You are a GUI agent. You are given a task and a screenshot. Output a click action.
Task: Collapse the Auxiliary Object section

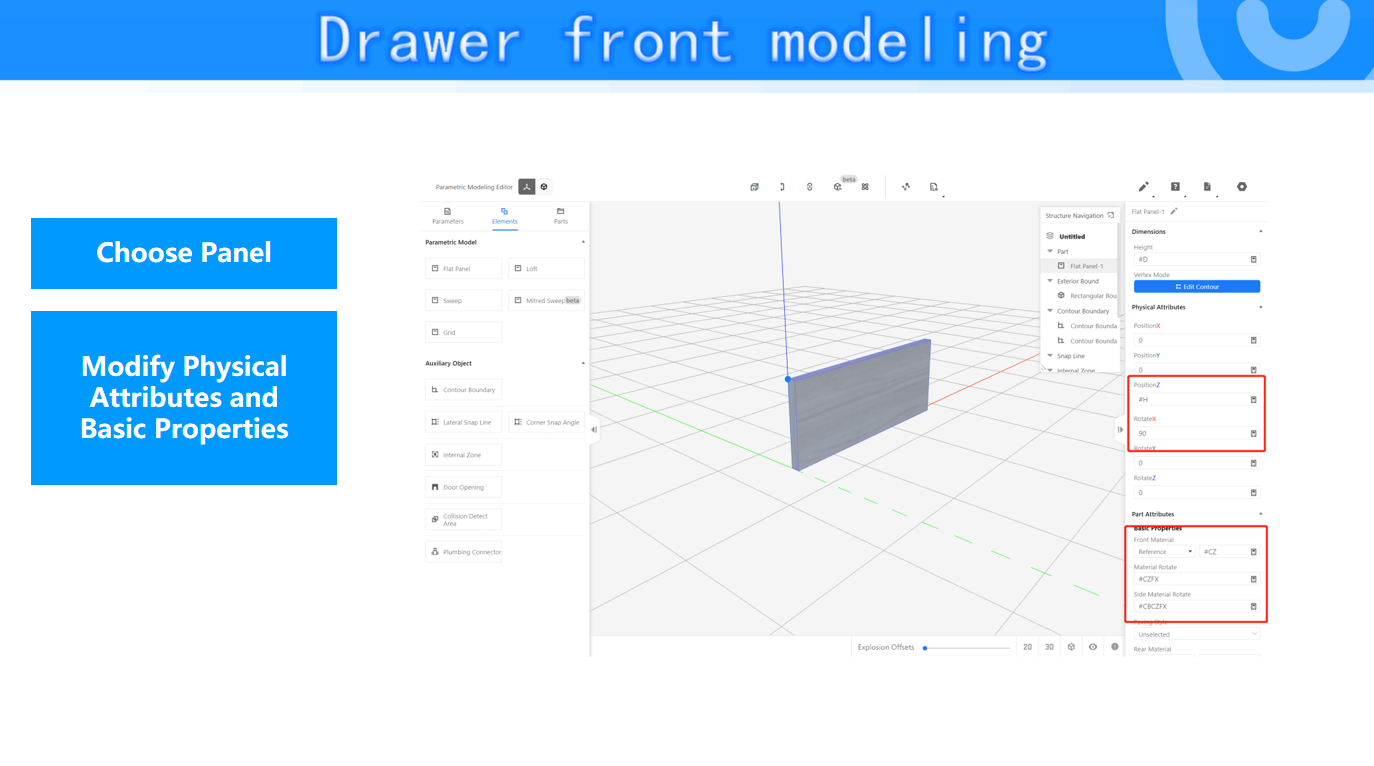coord(583,363)
